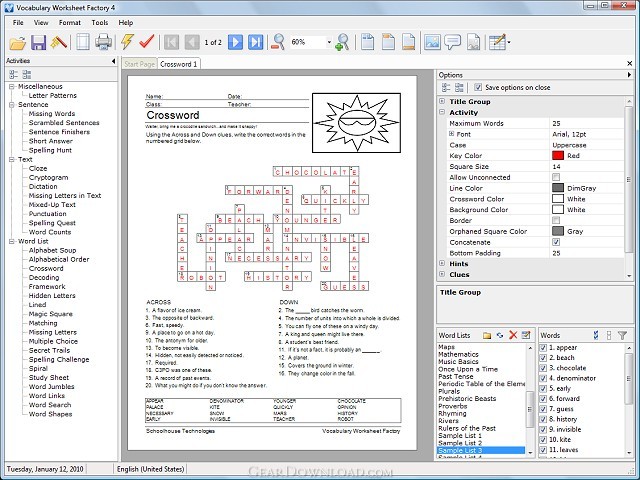Switch to the Start Page tab
640x480 pixels.
140,64
